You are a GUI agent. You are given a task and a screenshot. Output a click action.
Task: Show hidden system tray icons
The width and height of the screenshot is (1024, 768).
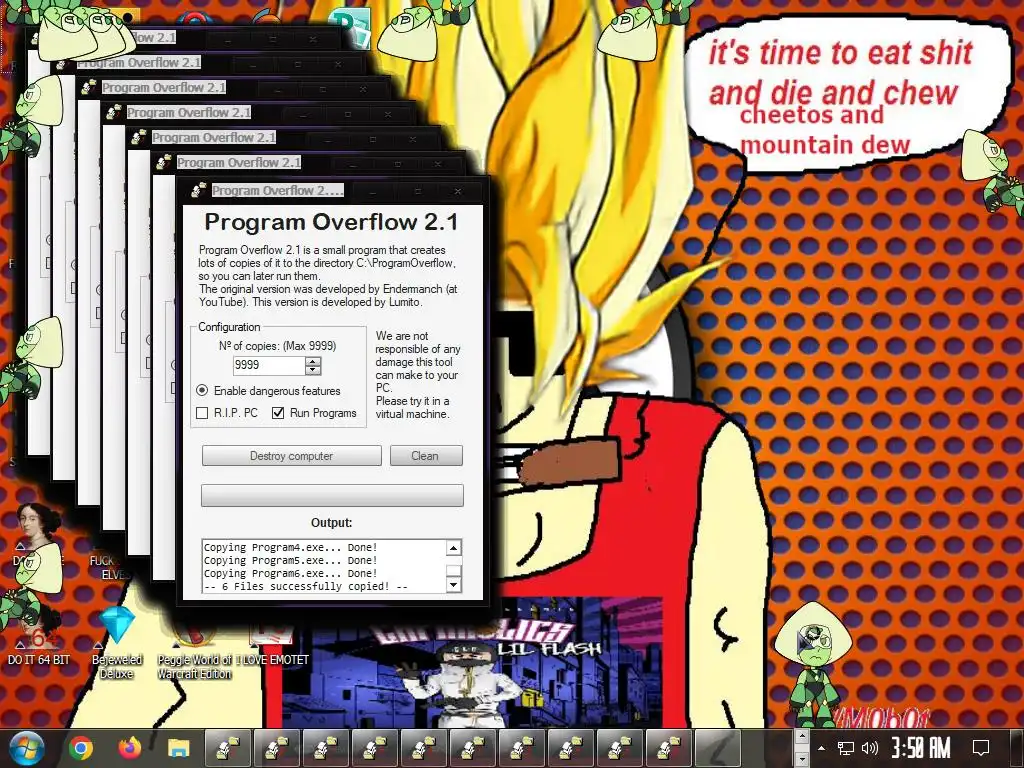[x=822, y=748]
